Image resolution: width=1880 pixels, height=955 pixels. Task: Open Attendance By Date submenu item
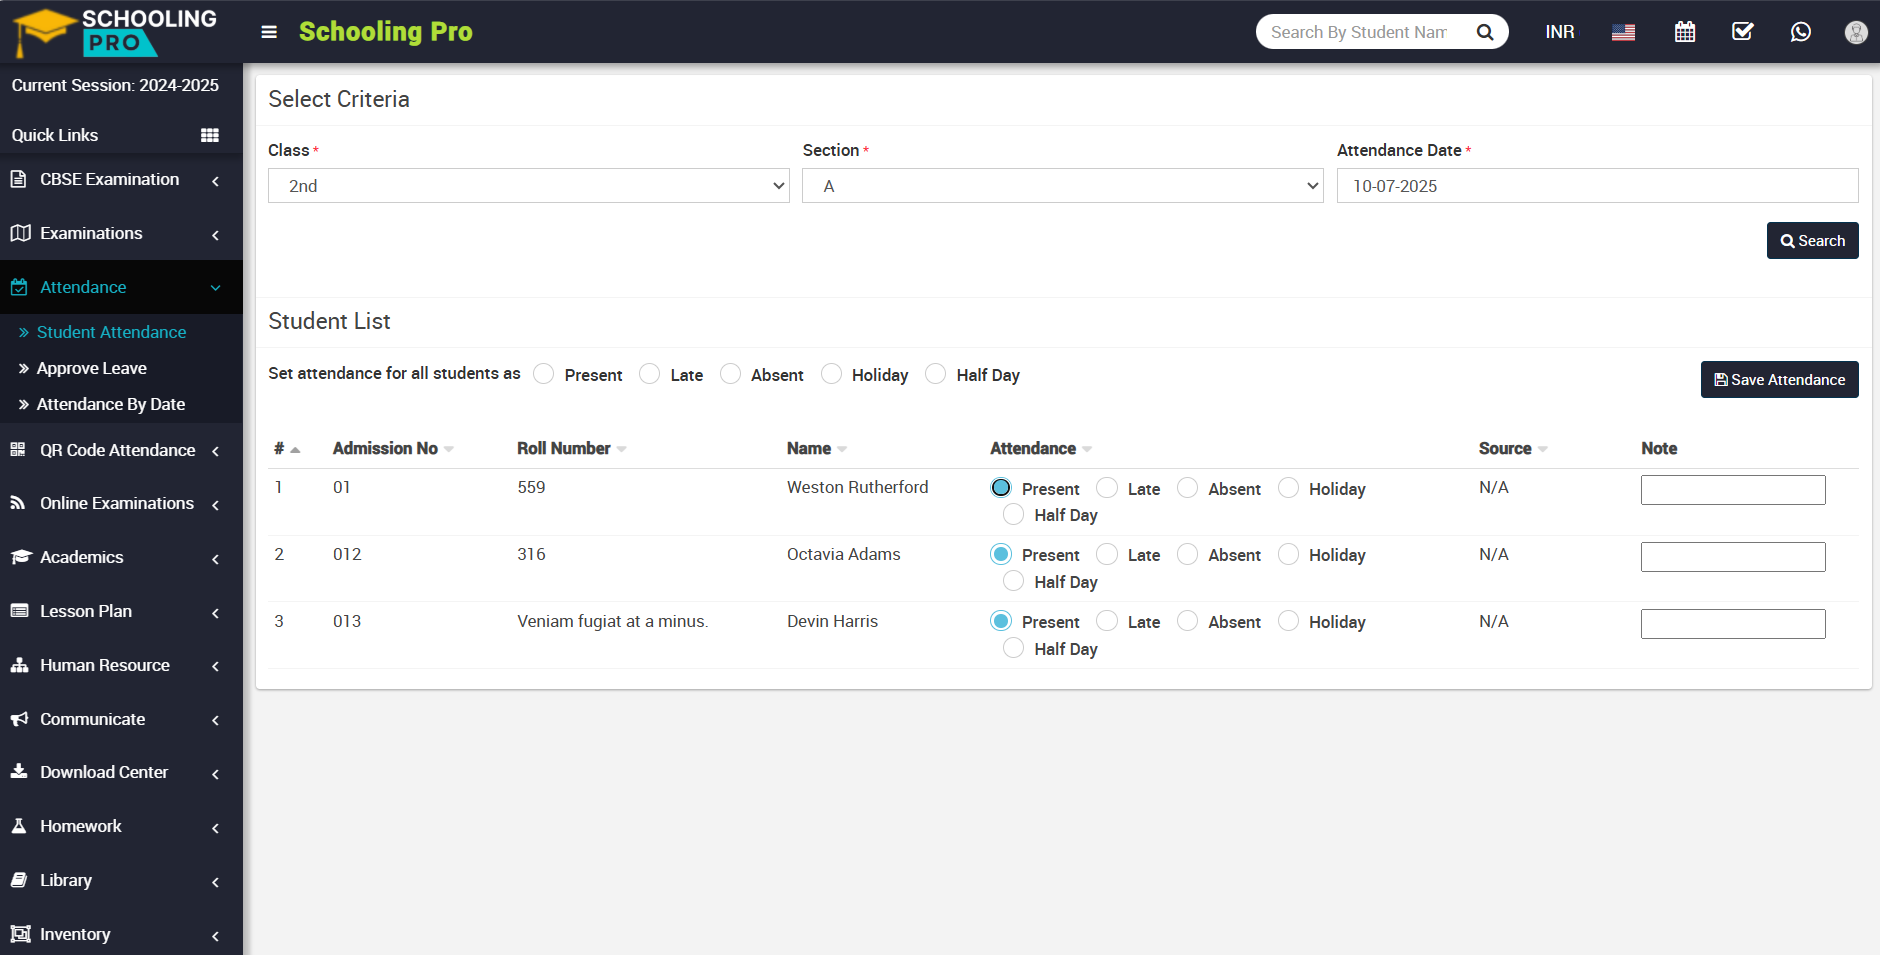pos(111,404)
